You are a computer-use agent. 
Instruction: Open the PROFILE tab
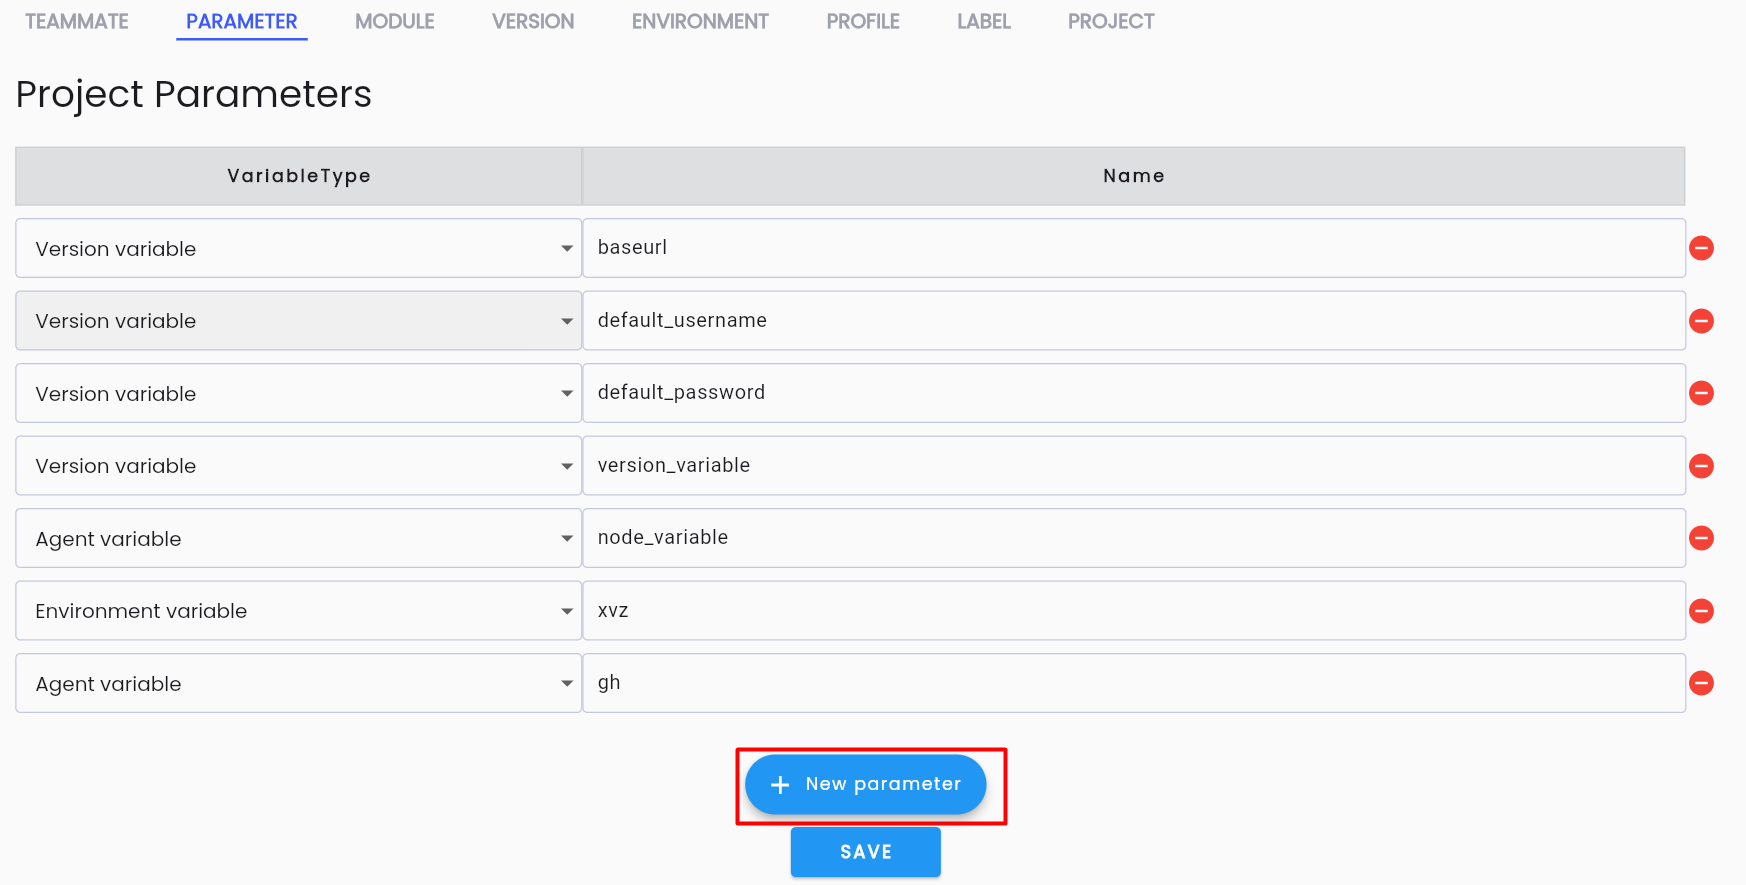point(863,21)
